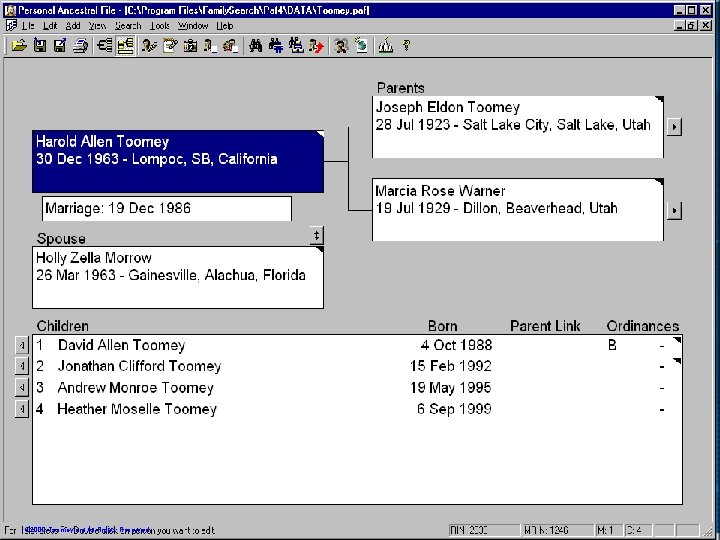The image size is (720, 540).
Task: Click the RIN field in status bar
Action: 484,530
